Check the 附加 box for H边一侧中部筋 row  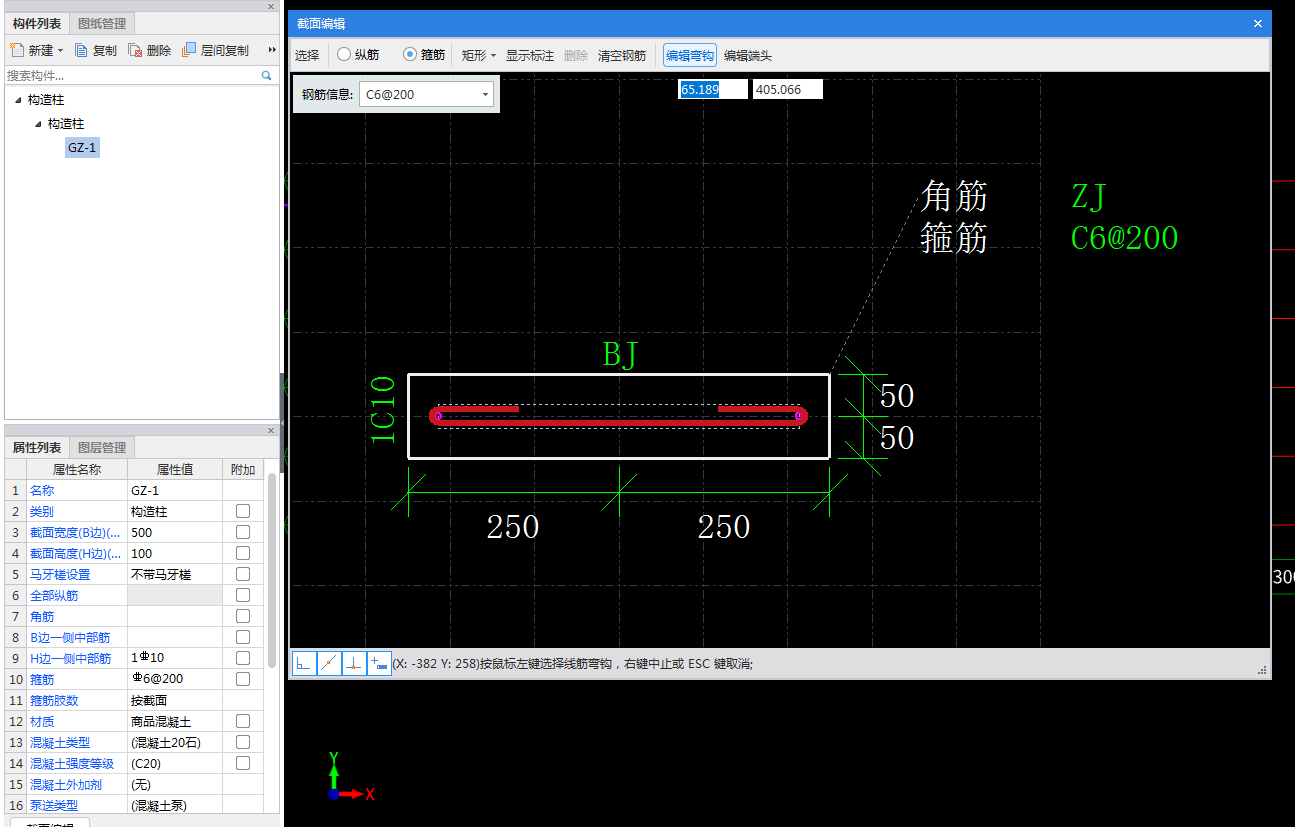click(x=243, y=658)
